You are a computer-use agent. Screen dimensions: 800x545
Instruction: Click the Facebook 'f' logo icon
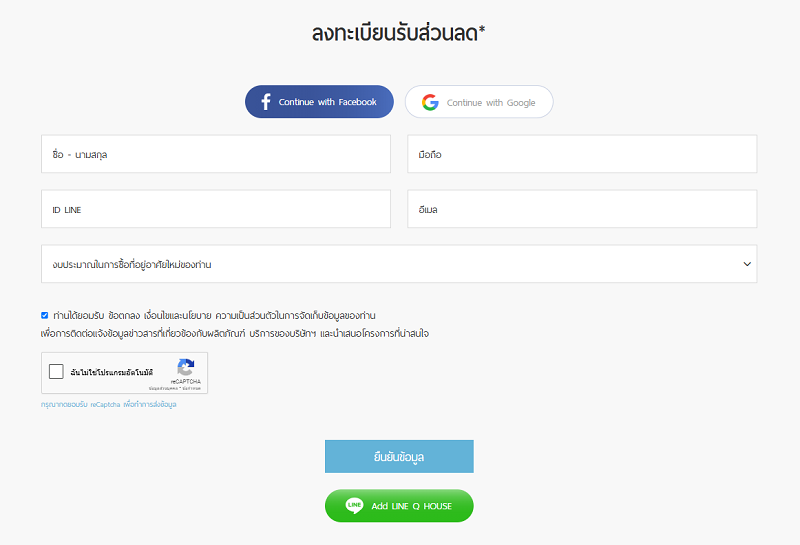click(x=266, y=102)
